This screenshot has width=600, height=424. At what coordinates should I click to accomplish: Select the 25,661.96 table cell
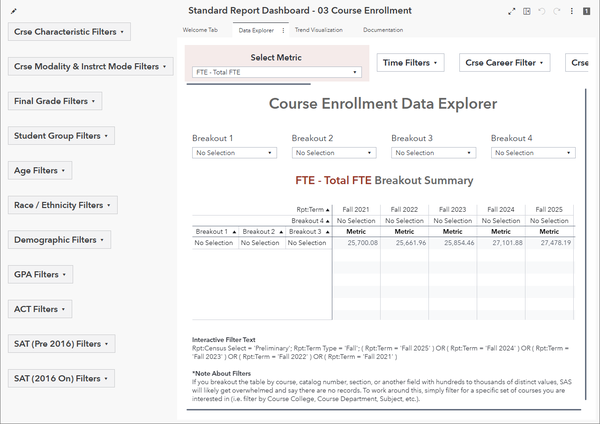404,243
